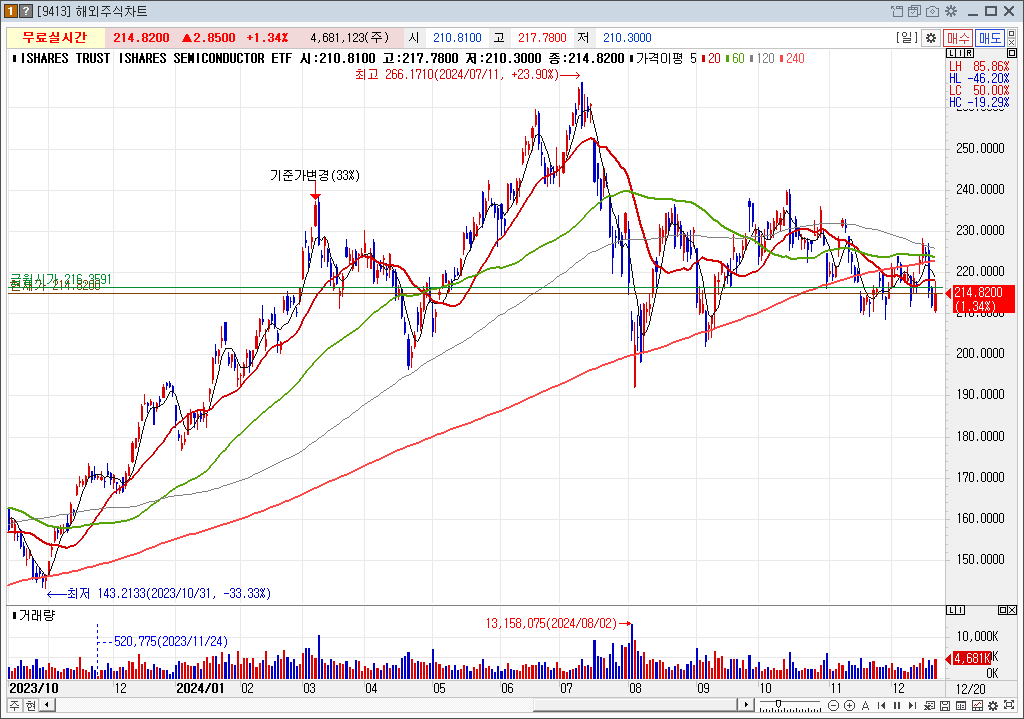Click the scroll left arrow of chart scrollbar

[x=45, y=706]
